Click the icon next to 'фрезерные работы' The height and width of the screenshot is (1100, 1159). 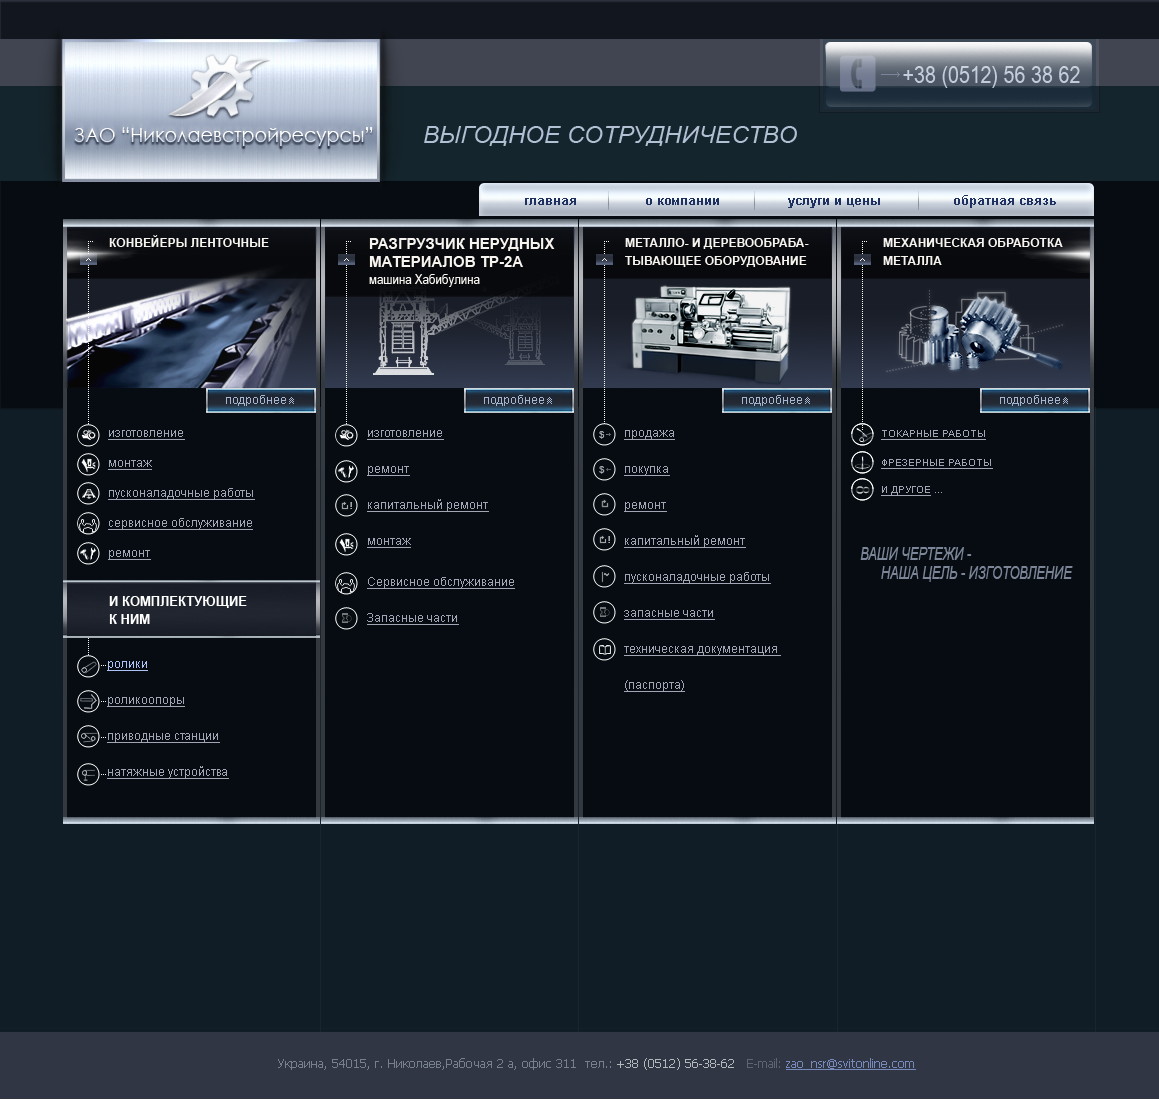click(x=862, y=462)
